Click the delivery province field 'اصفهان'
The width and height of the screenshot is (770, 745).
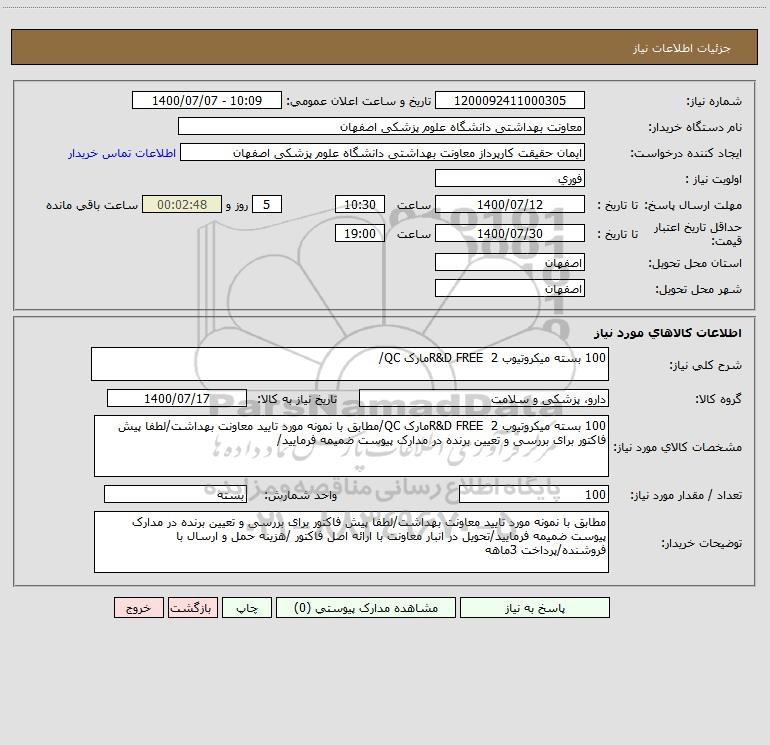click(x=510, y=263)
